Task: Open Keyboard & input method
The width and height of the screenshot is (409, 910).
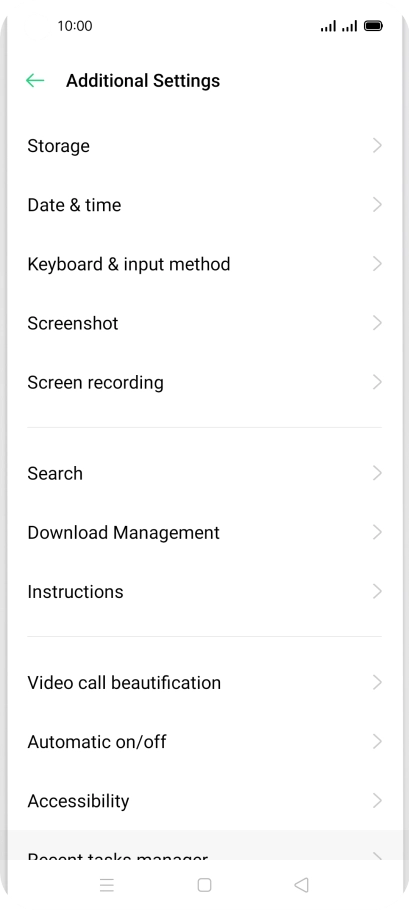Action: [204, 264]
